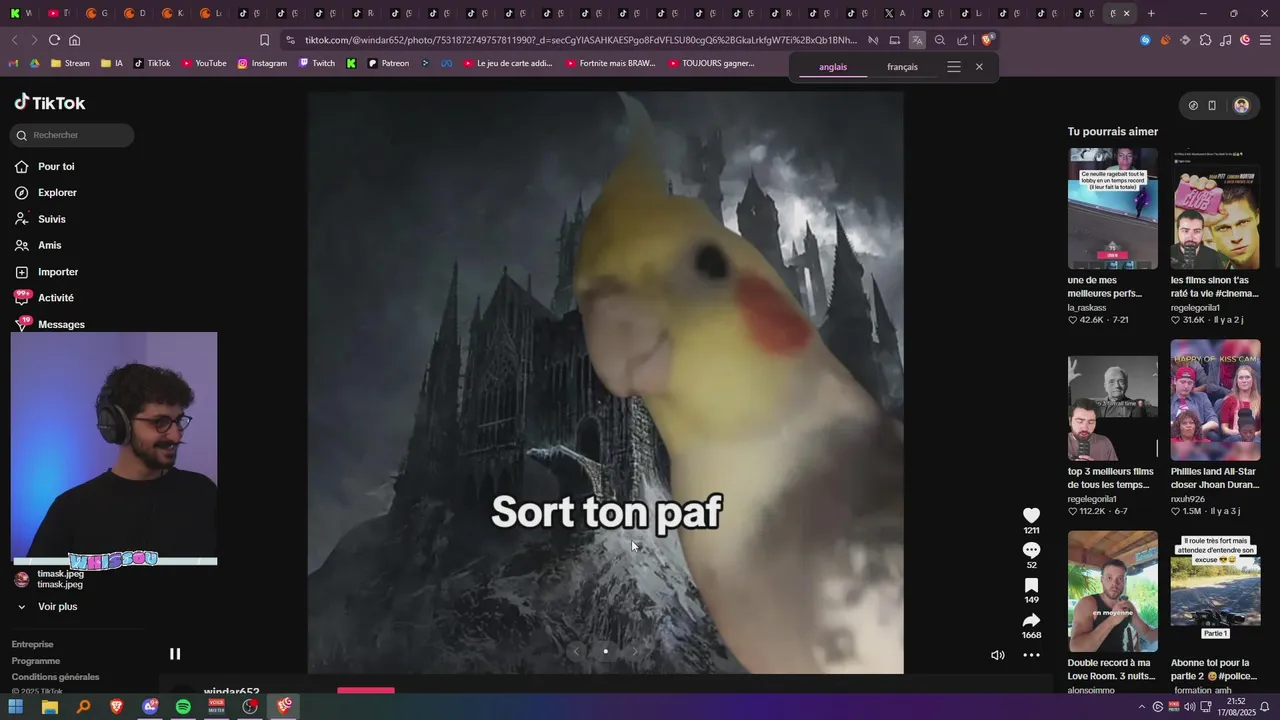Open la_raskass creator profile link
Viewport: 1280px width, 720px height.
pos(1087,307)
